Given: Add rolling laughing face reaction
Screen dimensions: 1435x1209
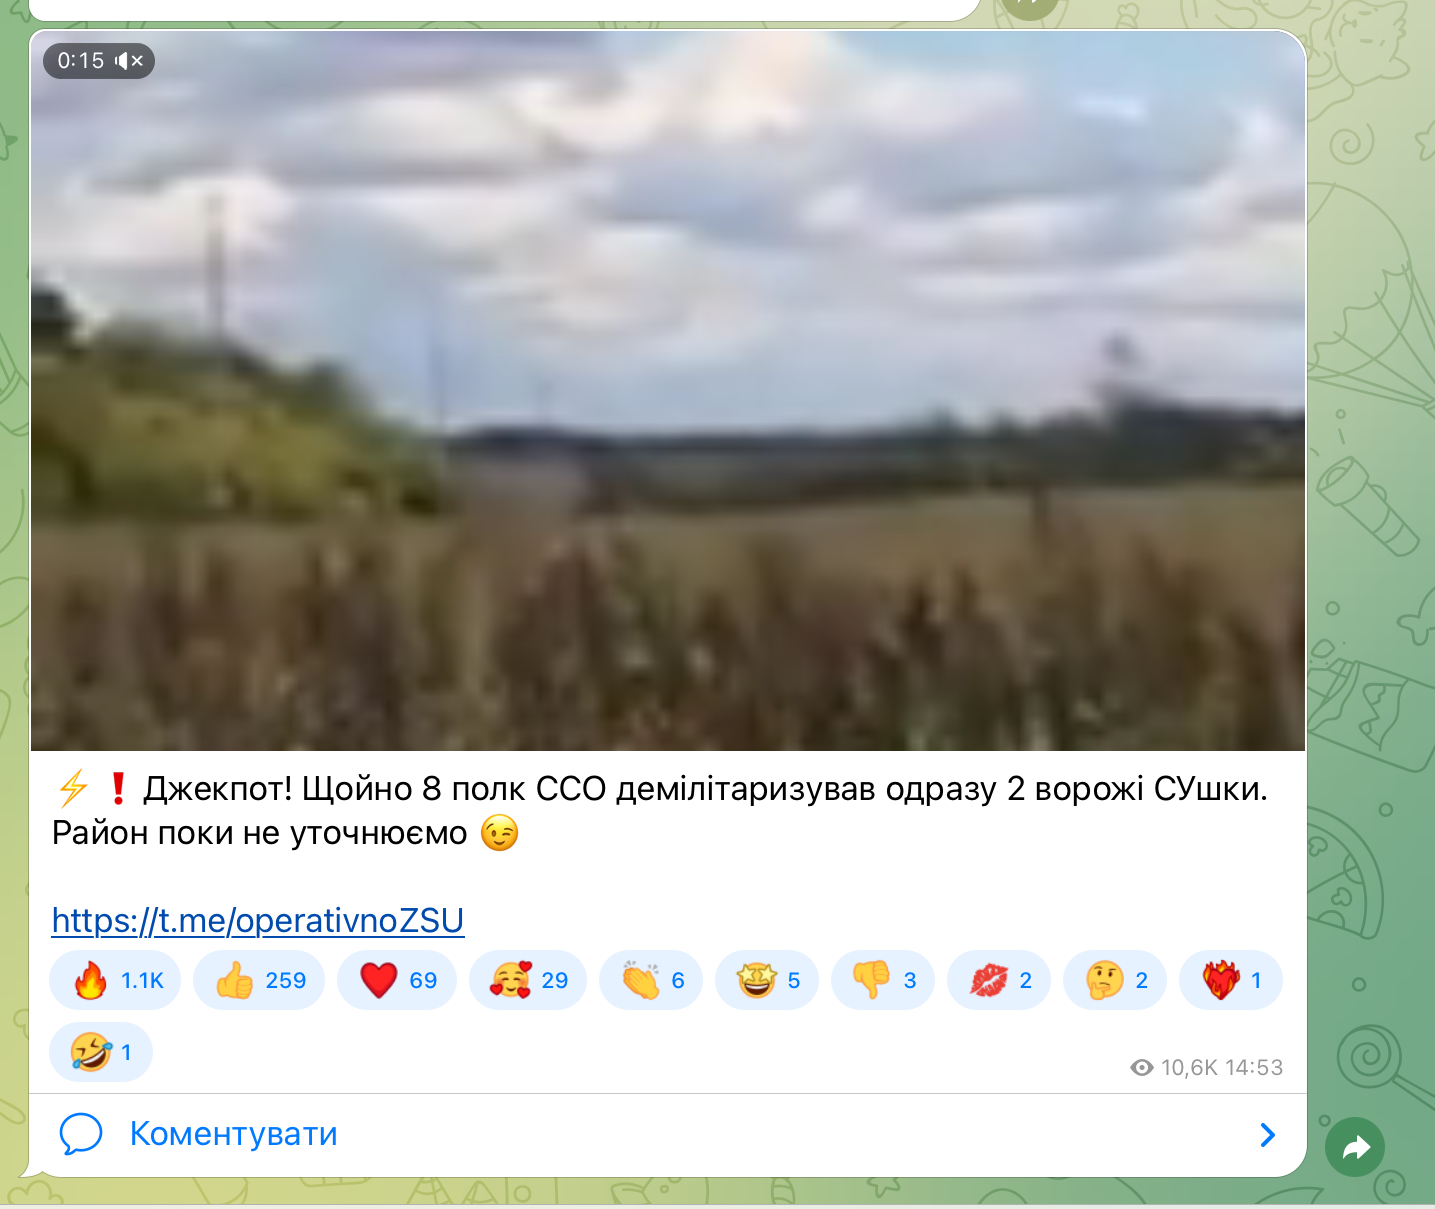Looking at the screenshot, I should coord(101,1052).
